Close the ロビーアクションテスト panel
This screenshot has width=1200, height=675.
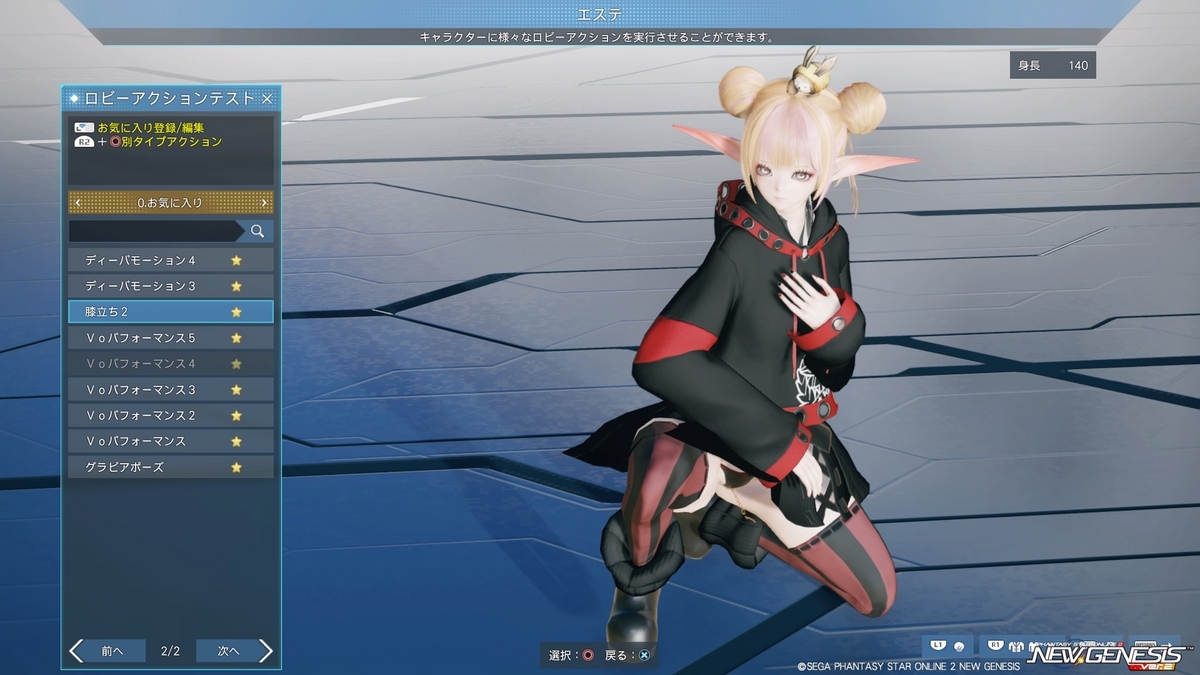click(267, 99)
